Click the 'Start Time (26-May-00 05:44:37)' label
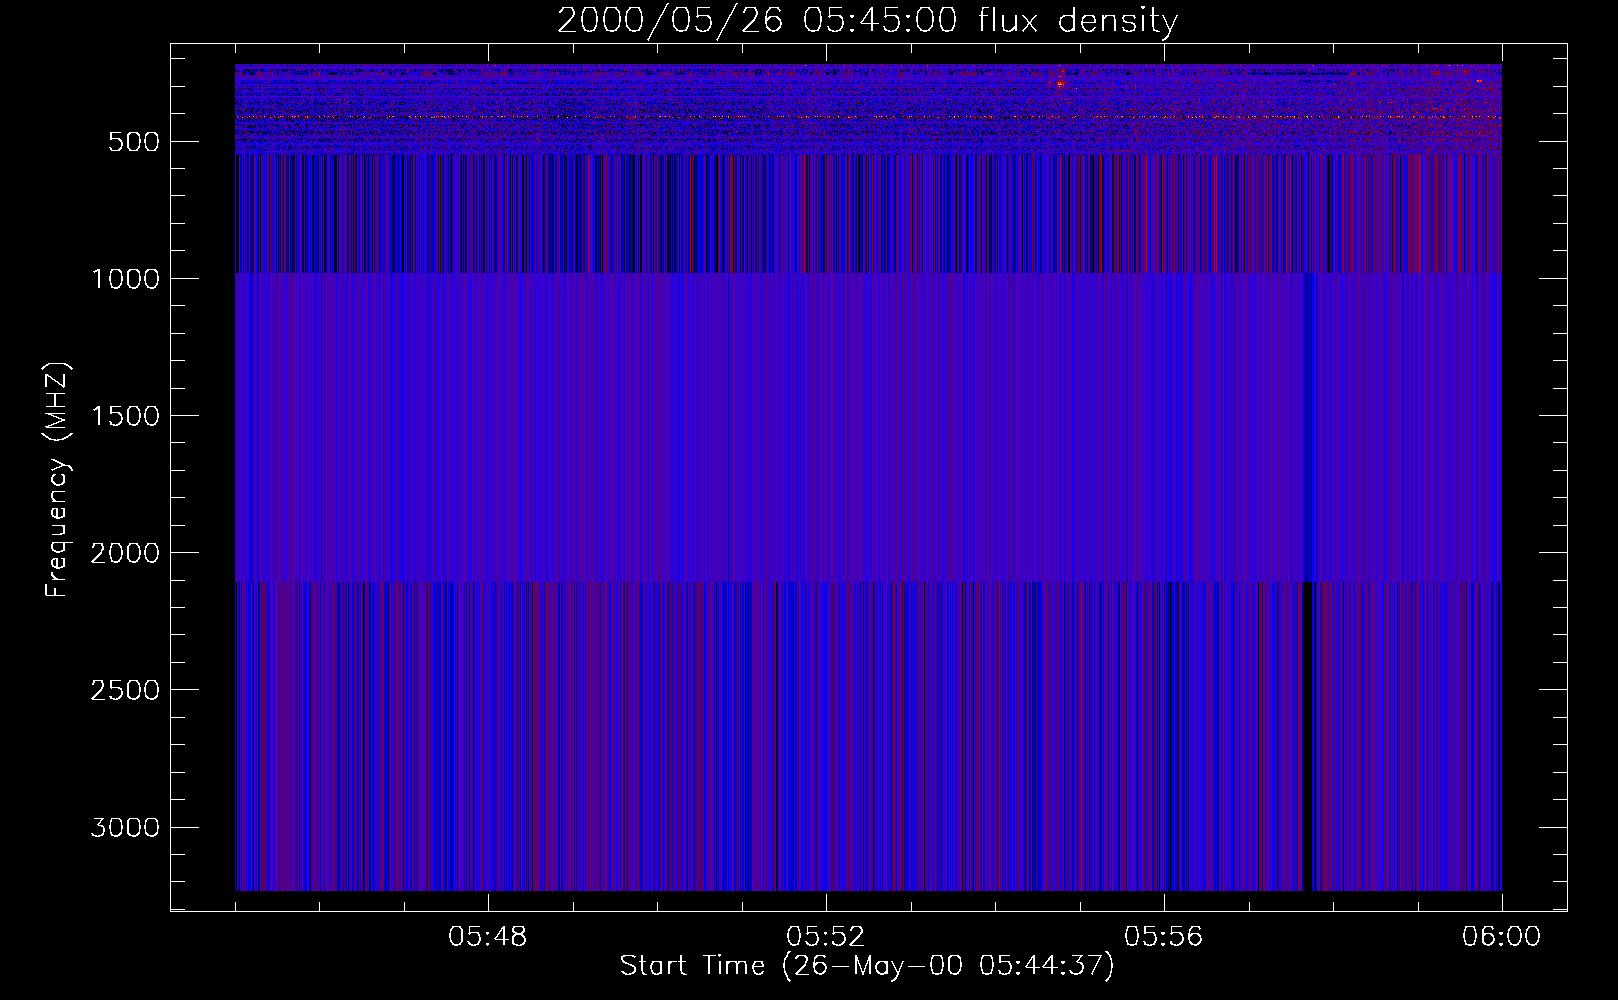The height and width of the screenshot is (1000, 1618). 867,966
